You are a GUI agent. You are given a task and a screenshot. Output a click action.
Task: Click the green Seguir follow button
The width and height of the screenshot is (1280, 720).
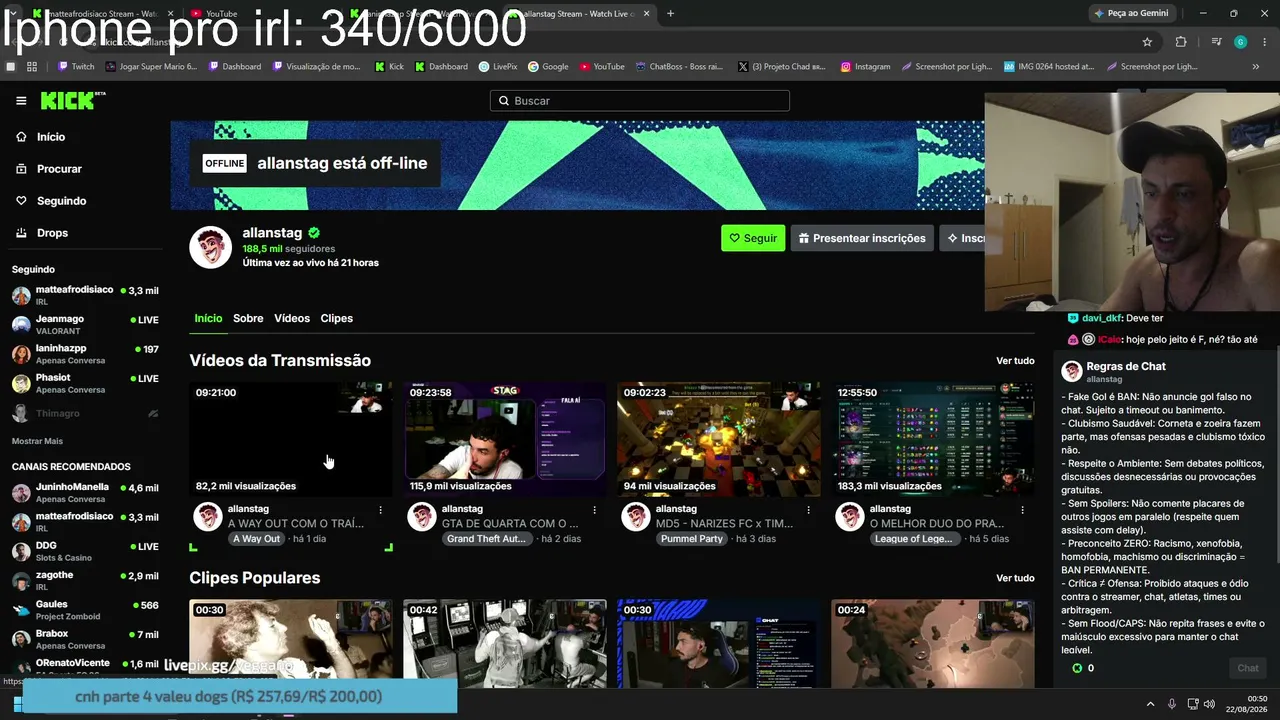pyautogui.click(x=753, y=238)
